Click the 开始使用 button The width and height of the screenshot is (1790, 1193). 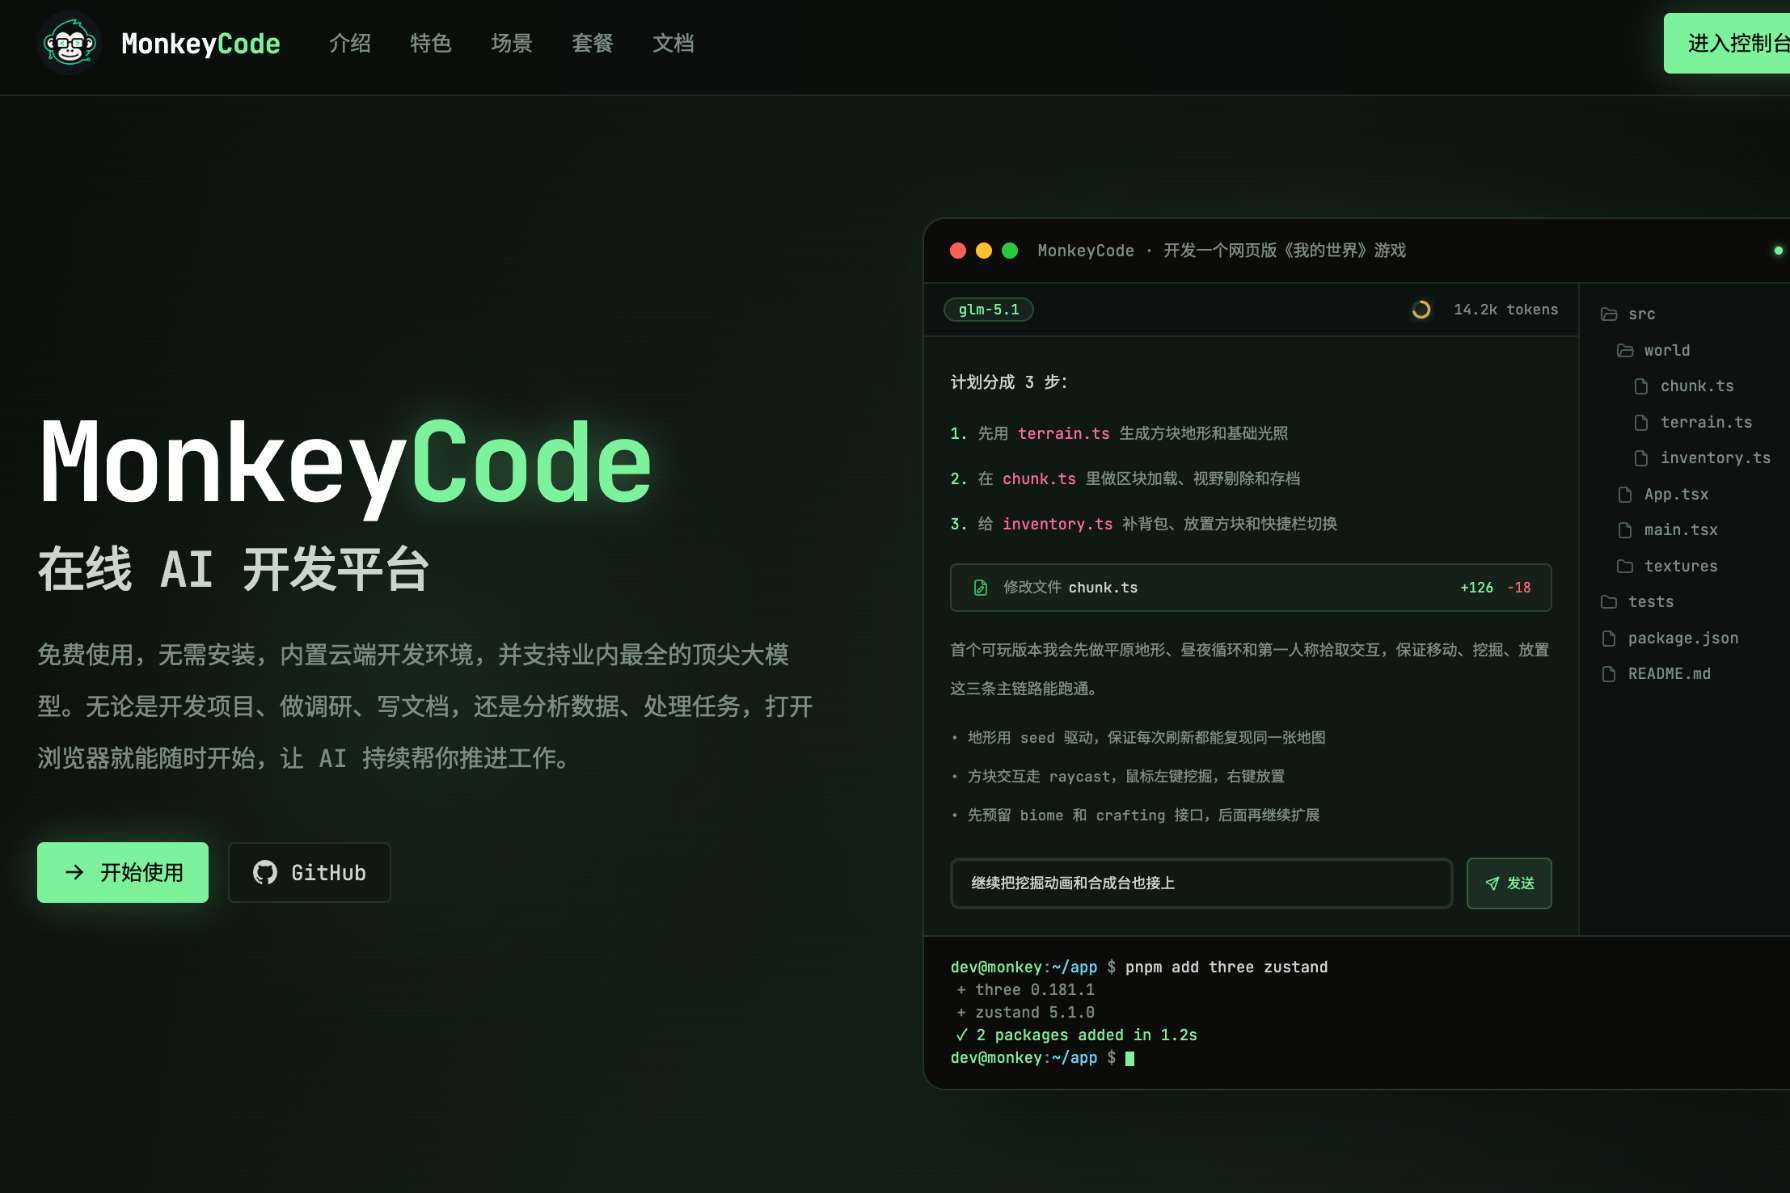point(123,872)
